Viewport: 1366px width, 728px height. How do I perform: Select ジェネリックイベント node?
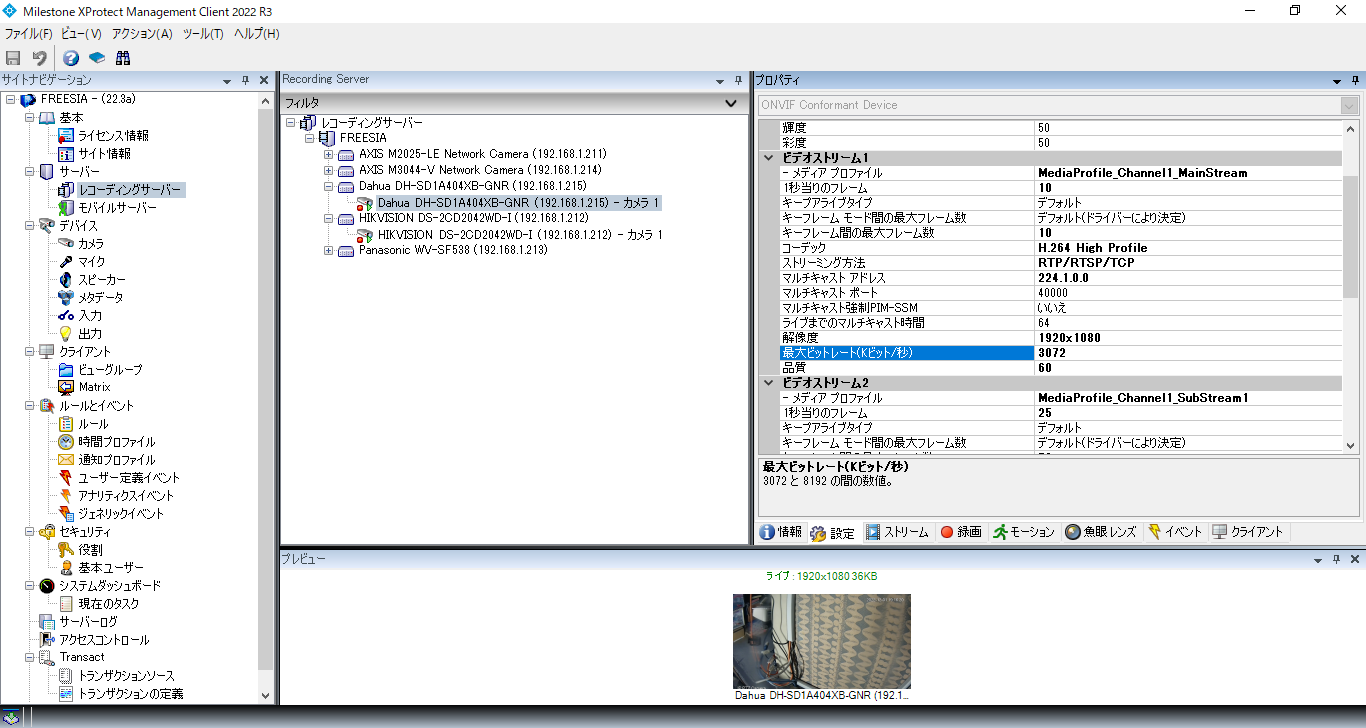tap(121, 514)
